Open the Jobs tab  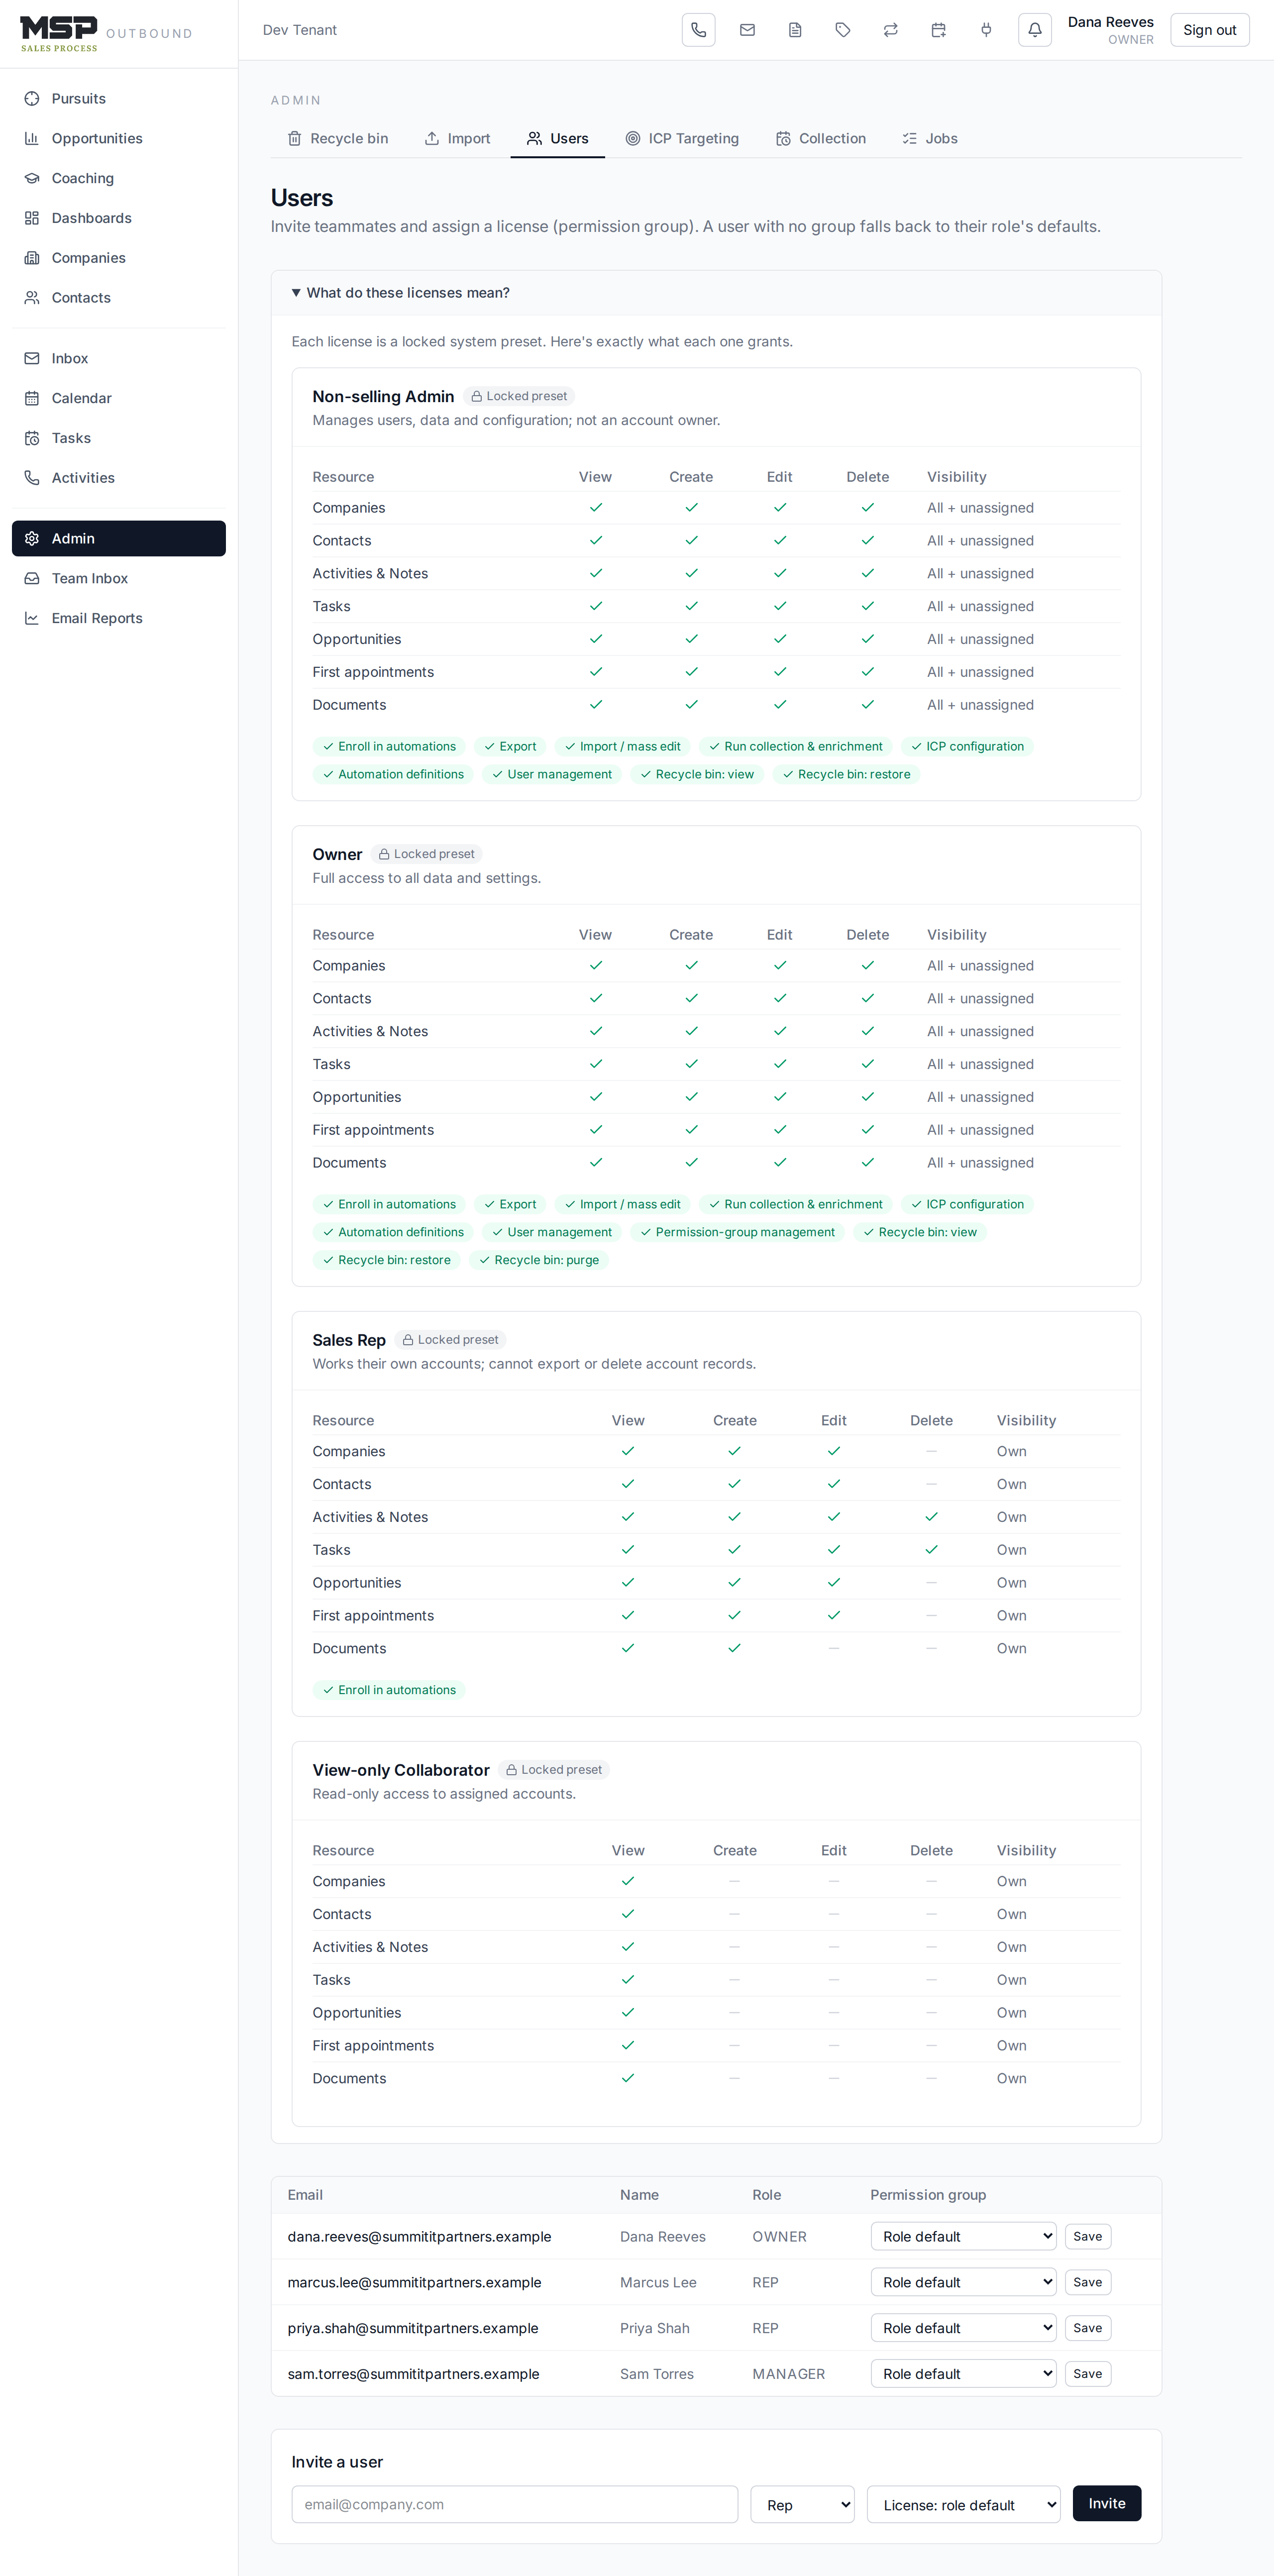point(930,138)
